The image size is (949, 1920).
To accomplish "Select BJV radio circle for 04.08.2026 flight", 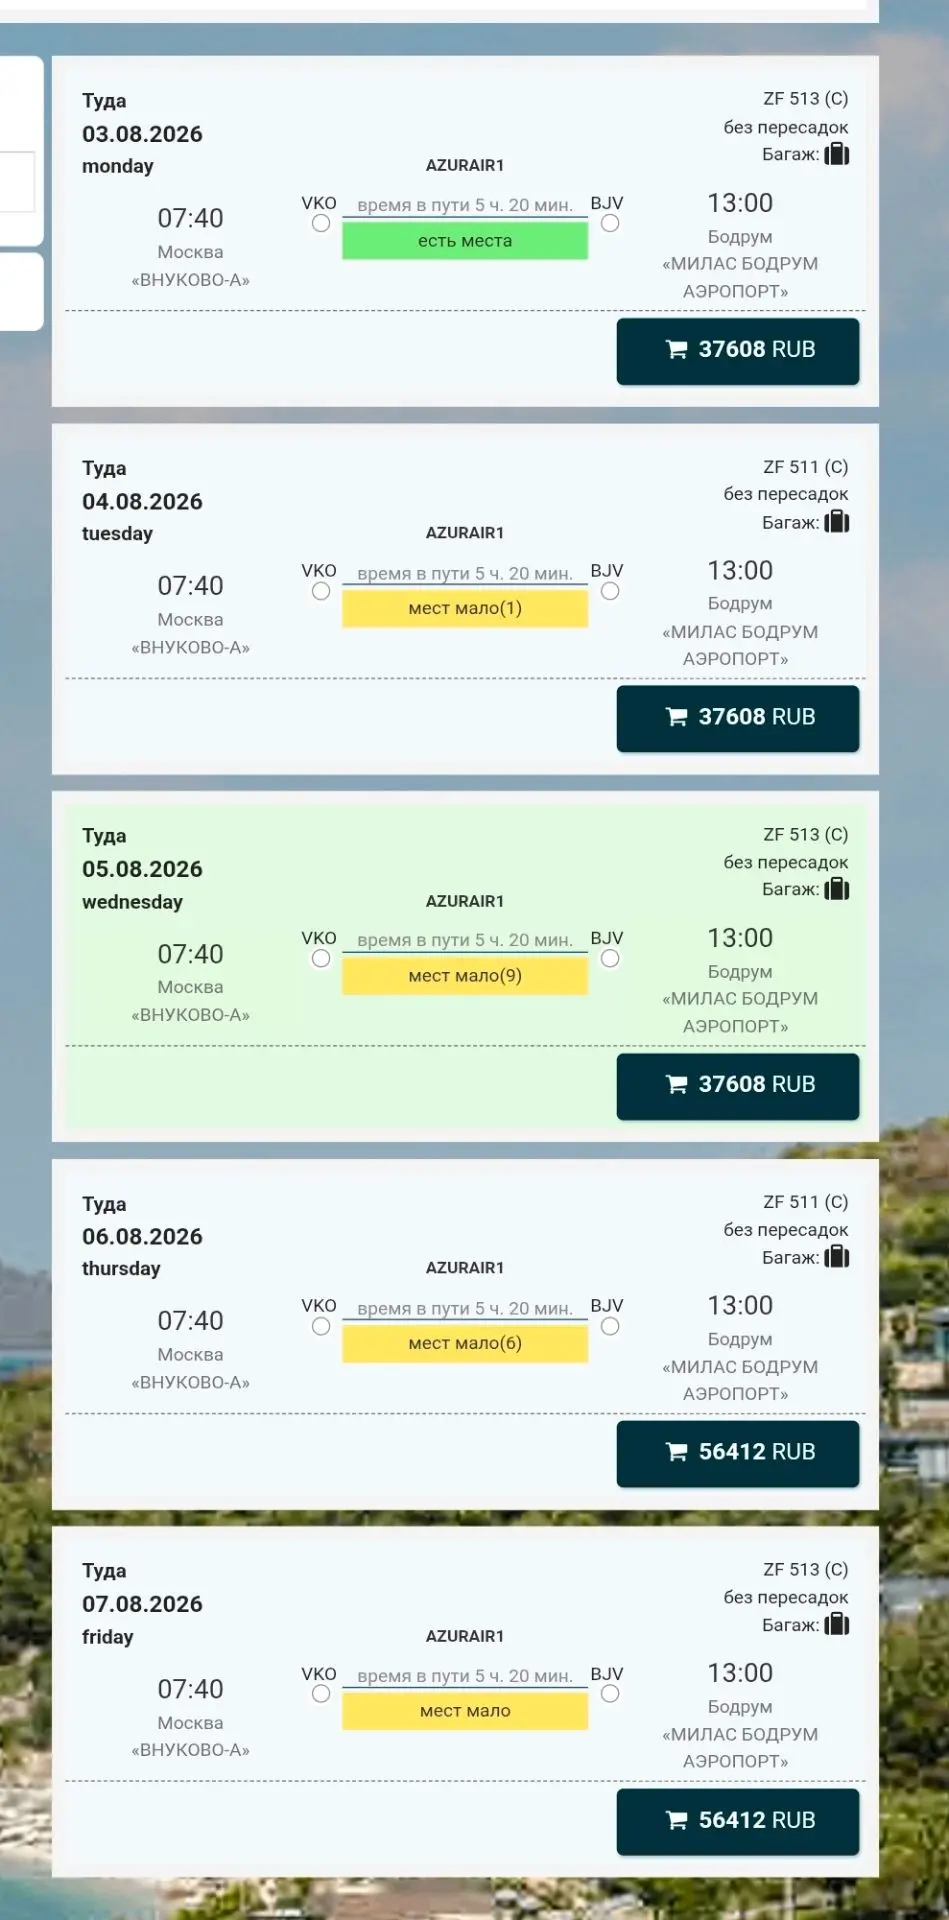I will (x=610, y=591).
